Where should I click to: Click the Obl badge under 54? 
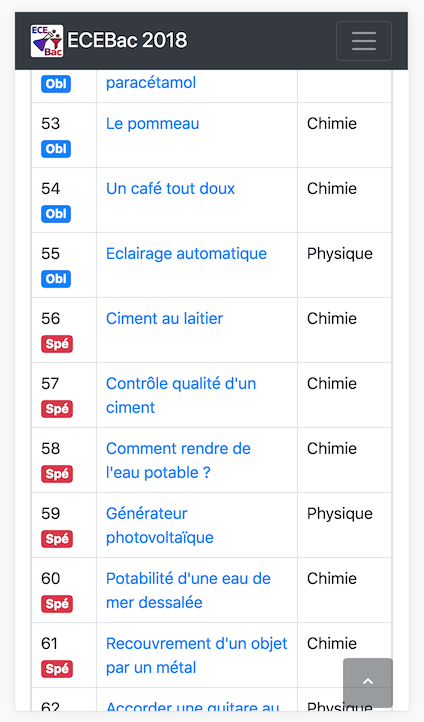[56, 214]
